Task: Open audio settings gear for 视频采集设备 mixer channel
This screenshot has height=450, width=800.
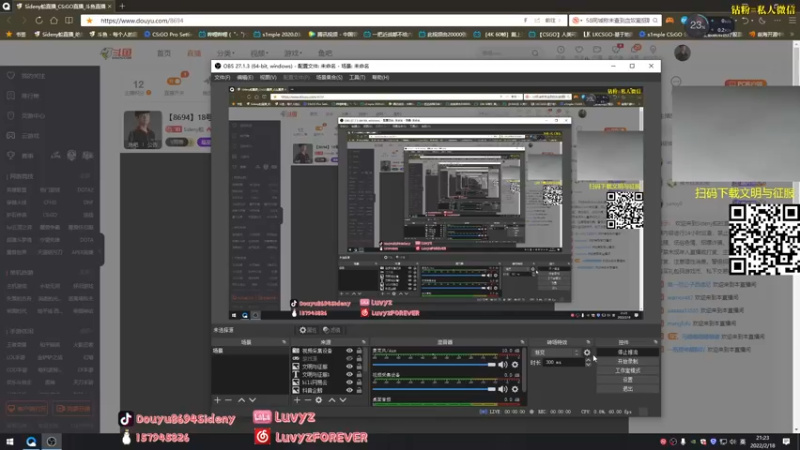Action: [515, 389]
